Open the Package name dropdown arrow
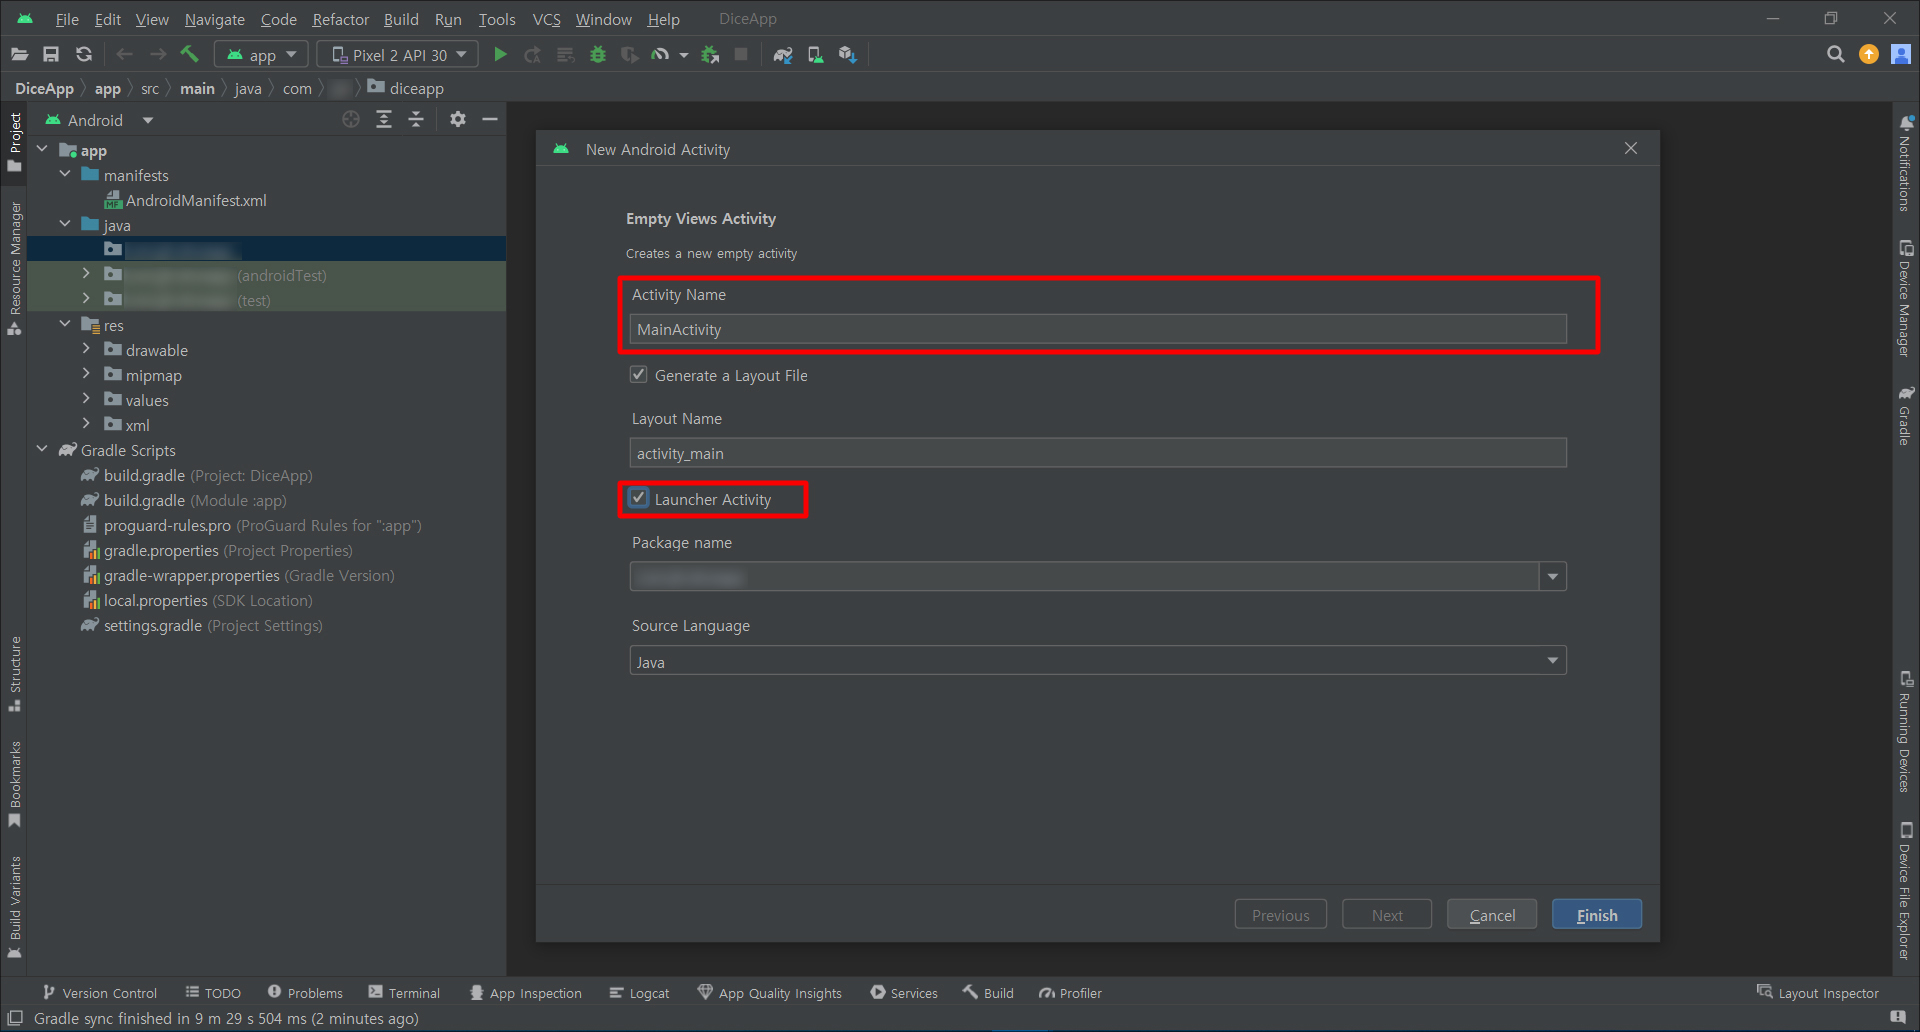Viewport: 1920px width, 1032px height. [1552, 577]
